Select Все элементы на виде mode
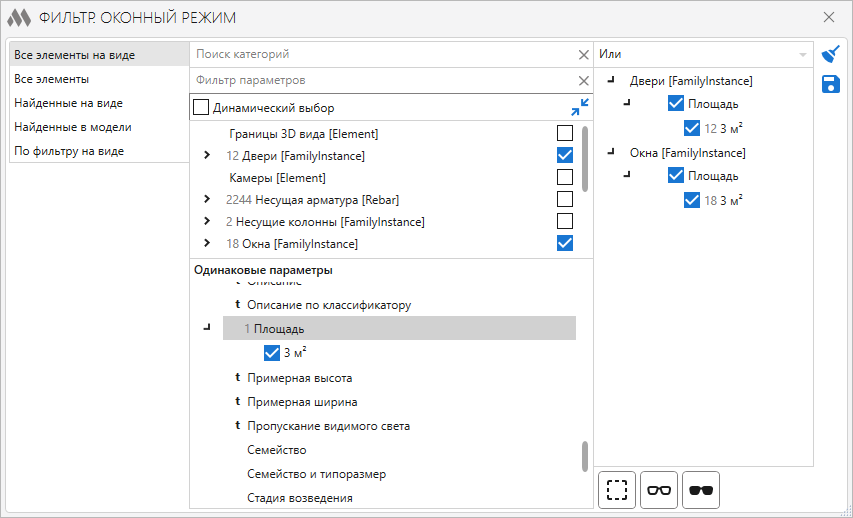Screen dimensions: 853x518 [100, 55]
